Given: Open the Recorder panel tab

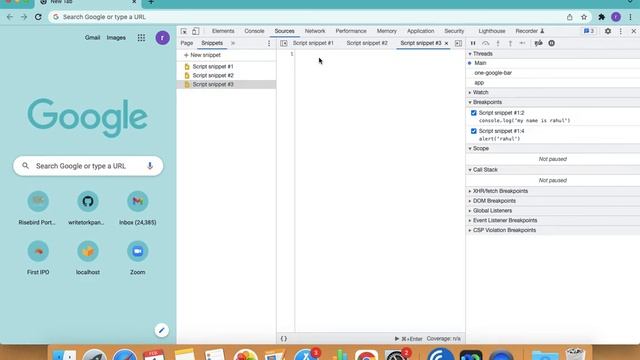Looking at the screenshot, I should [530, 31].
